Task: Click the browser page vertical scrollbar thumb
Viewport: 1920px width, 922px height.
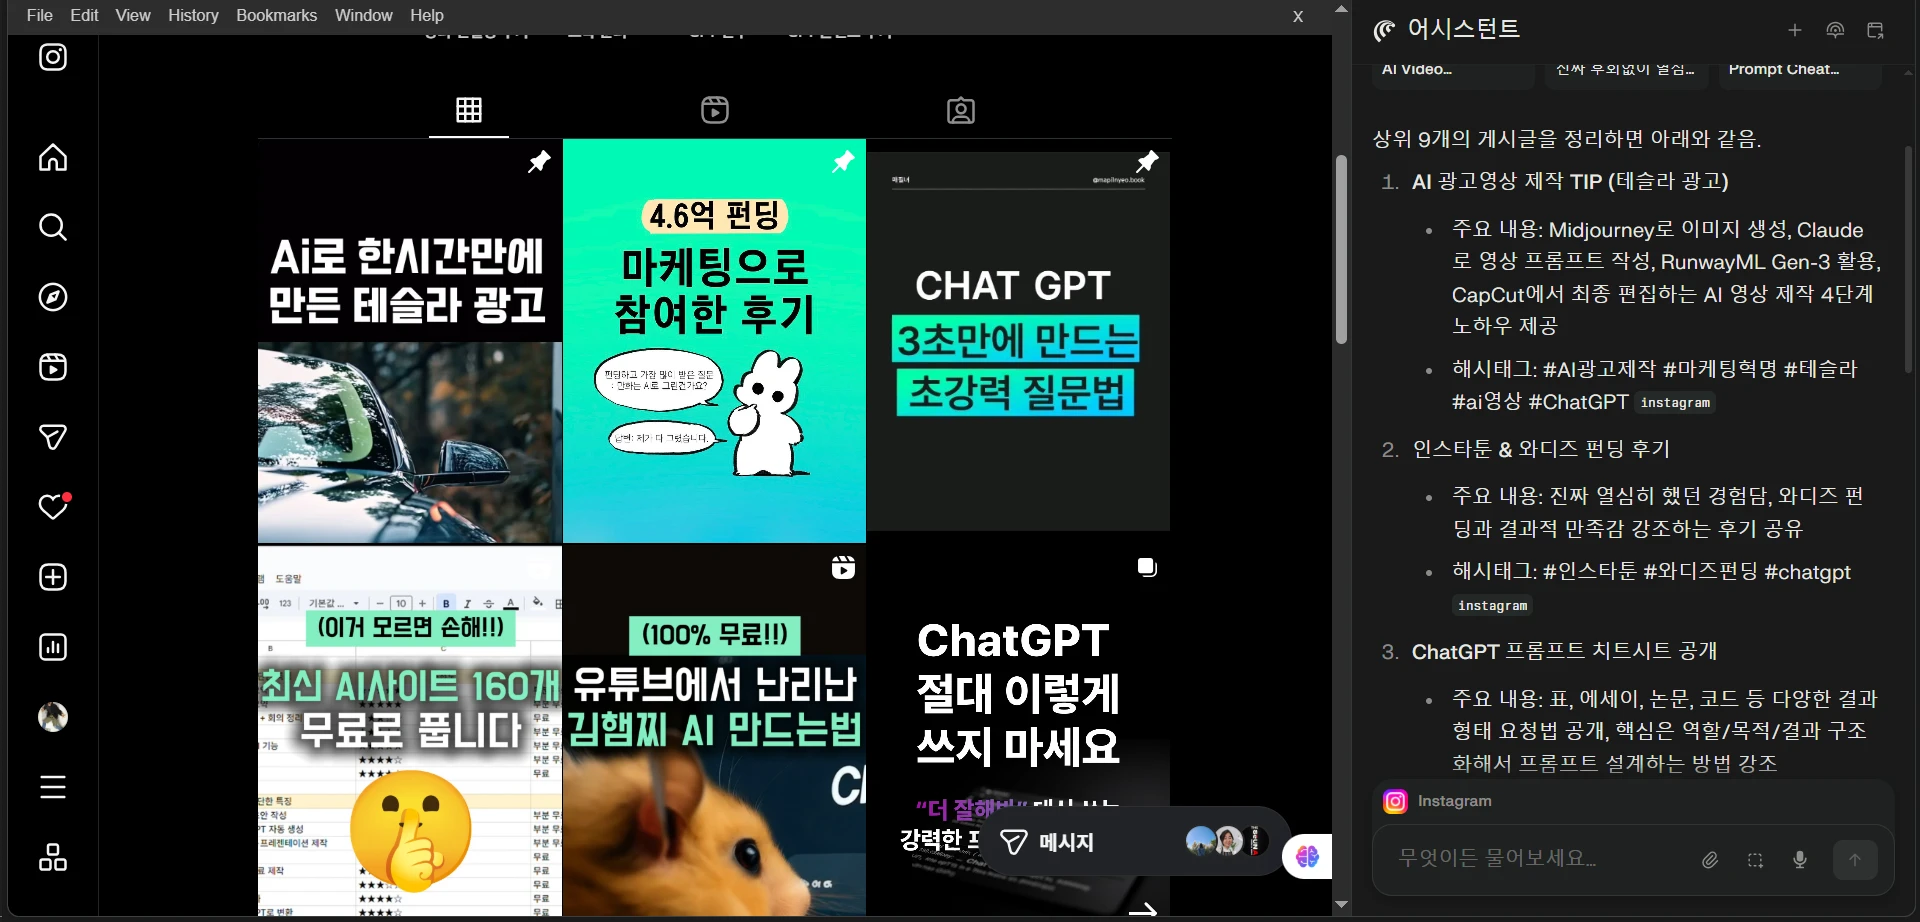Action: pos(1341,250)
